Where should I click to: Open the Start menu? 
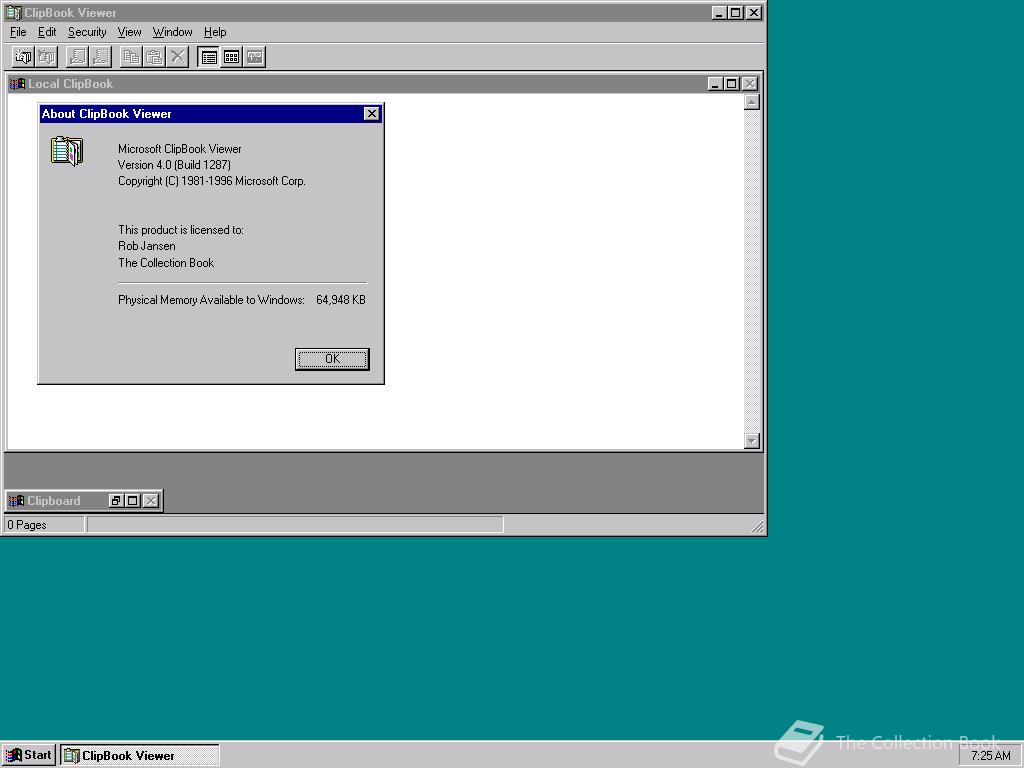29,756
